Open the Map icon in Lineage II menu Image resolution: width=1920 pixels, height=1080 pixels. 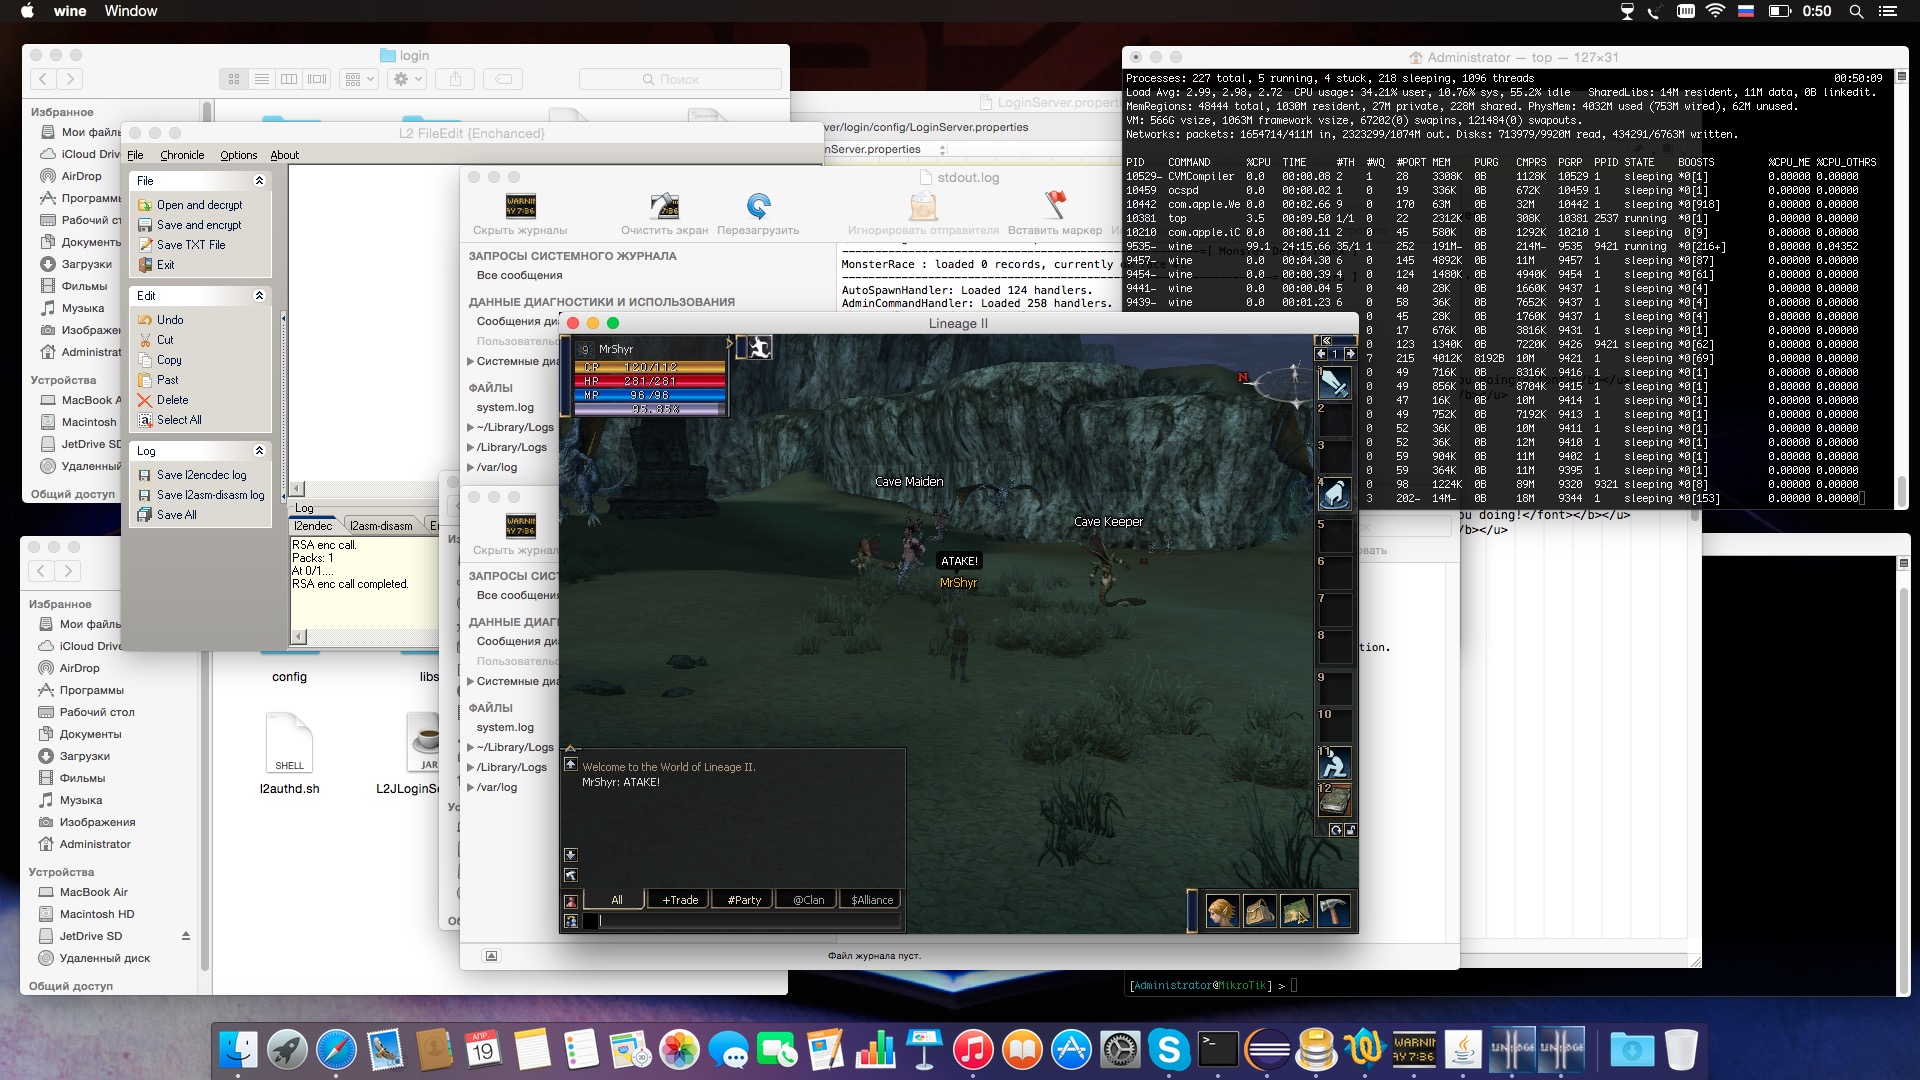click(x=1297, y=911)
